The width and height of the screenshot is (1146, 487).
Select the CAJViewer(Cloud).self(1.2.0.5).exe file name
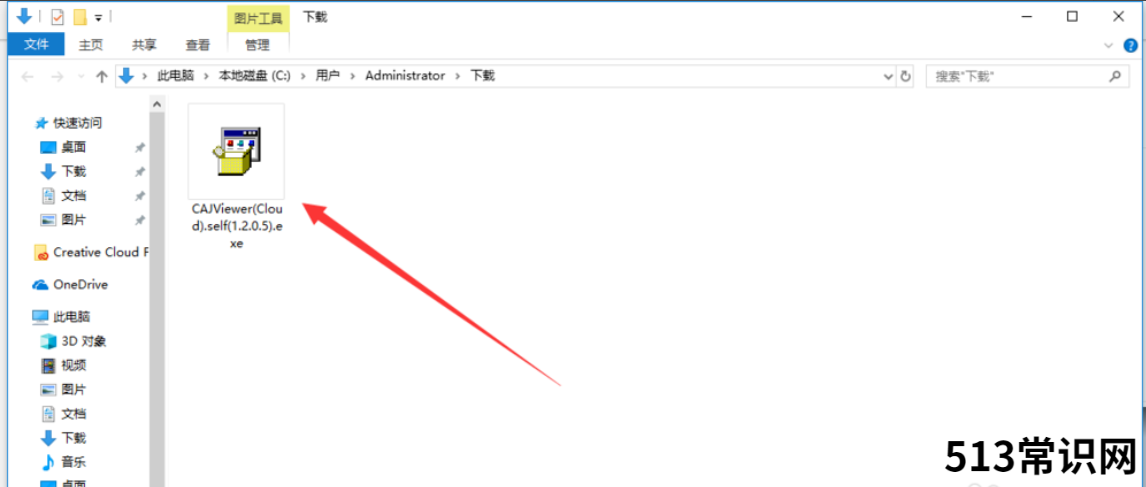pyautogui.click(x=236, y=225)
